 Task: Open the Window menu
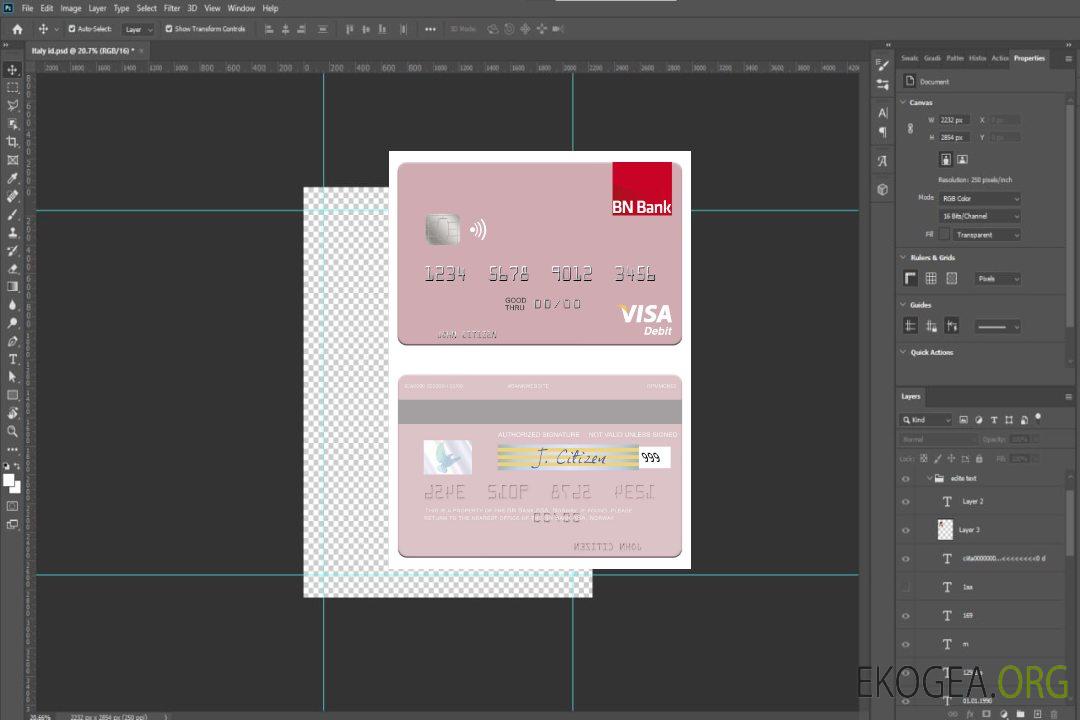pos(241,8)
